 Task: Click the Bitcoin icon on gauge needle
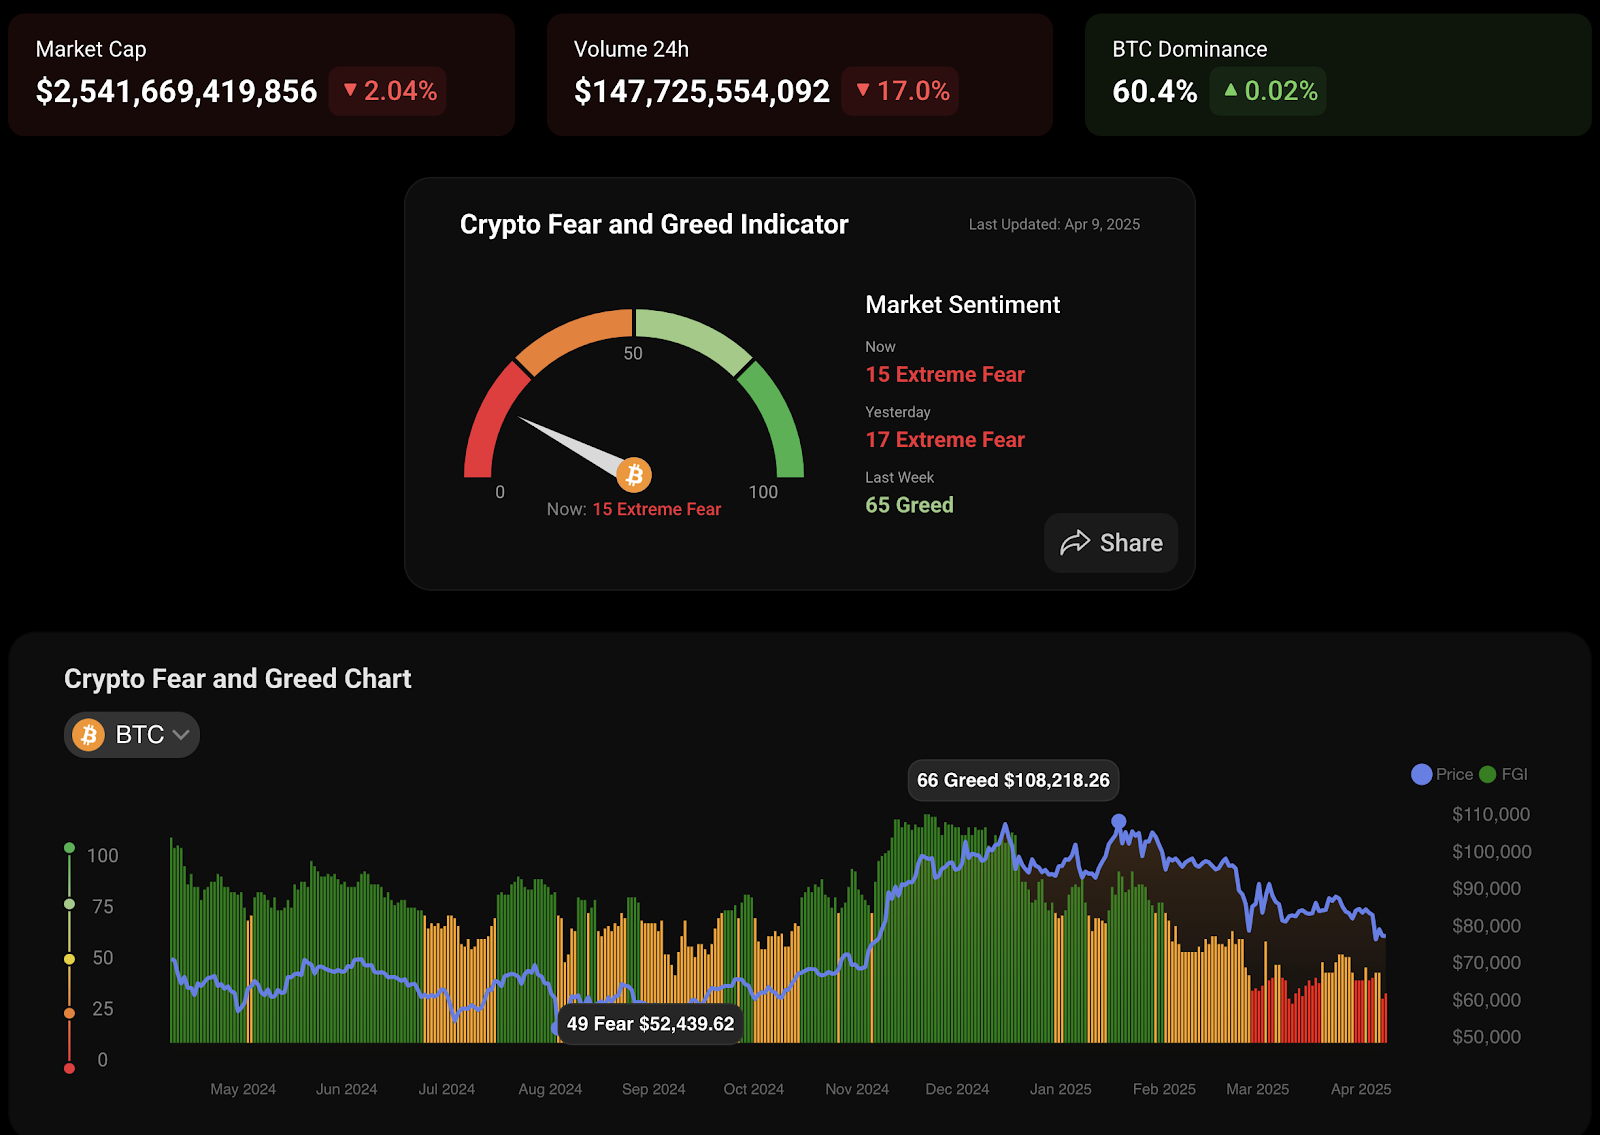click(x=634, y=475)
